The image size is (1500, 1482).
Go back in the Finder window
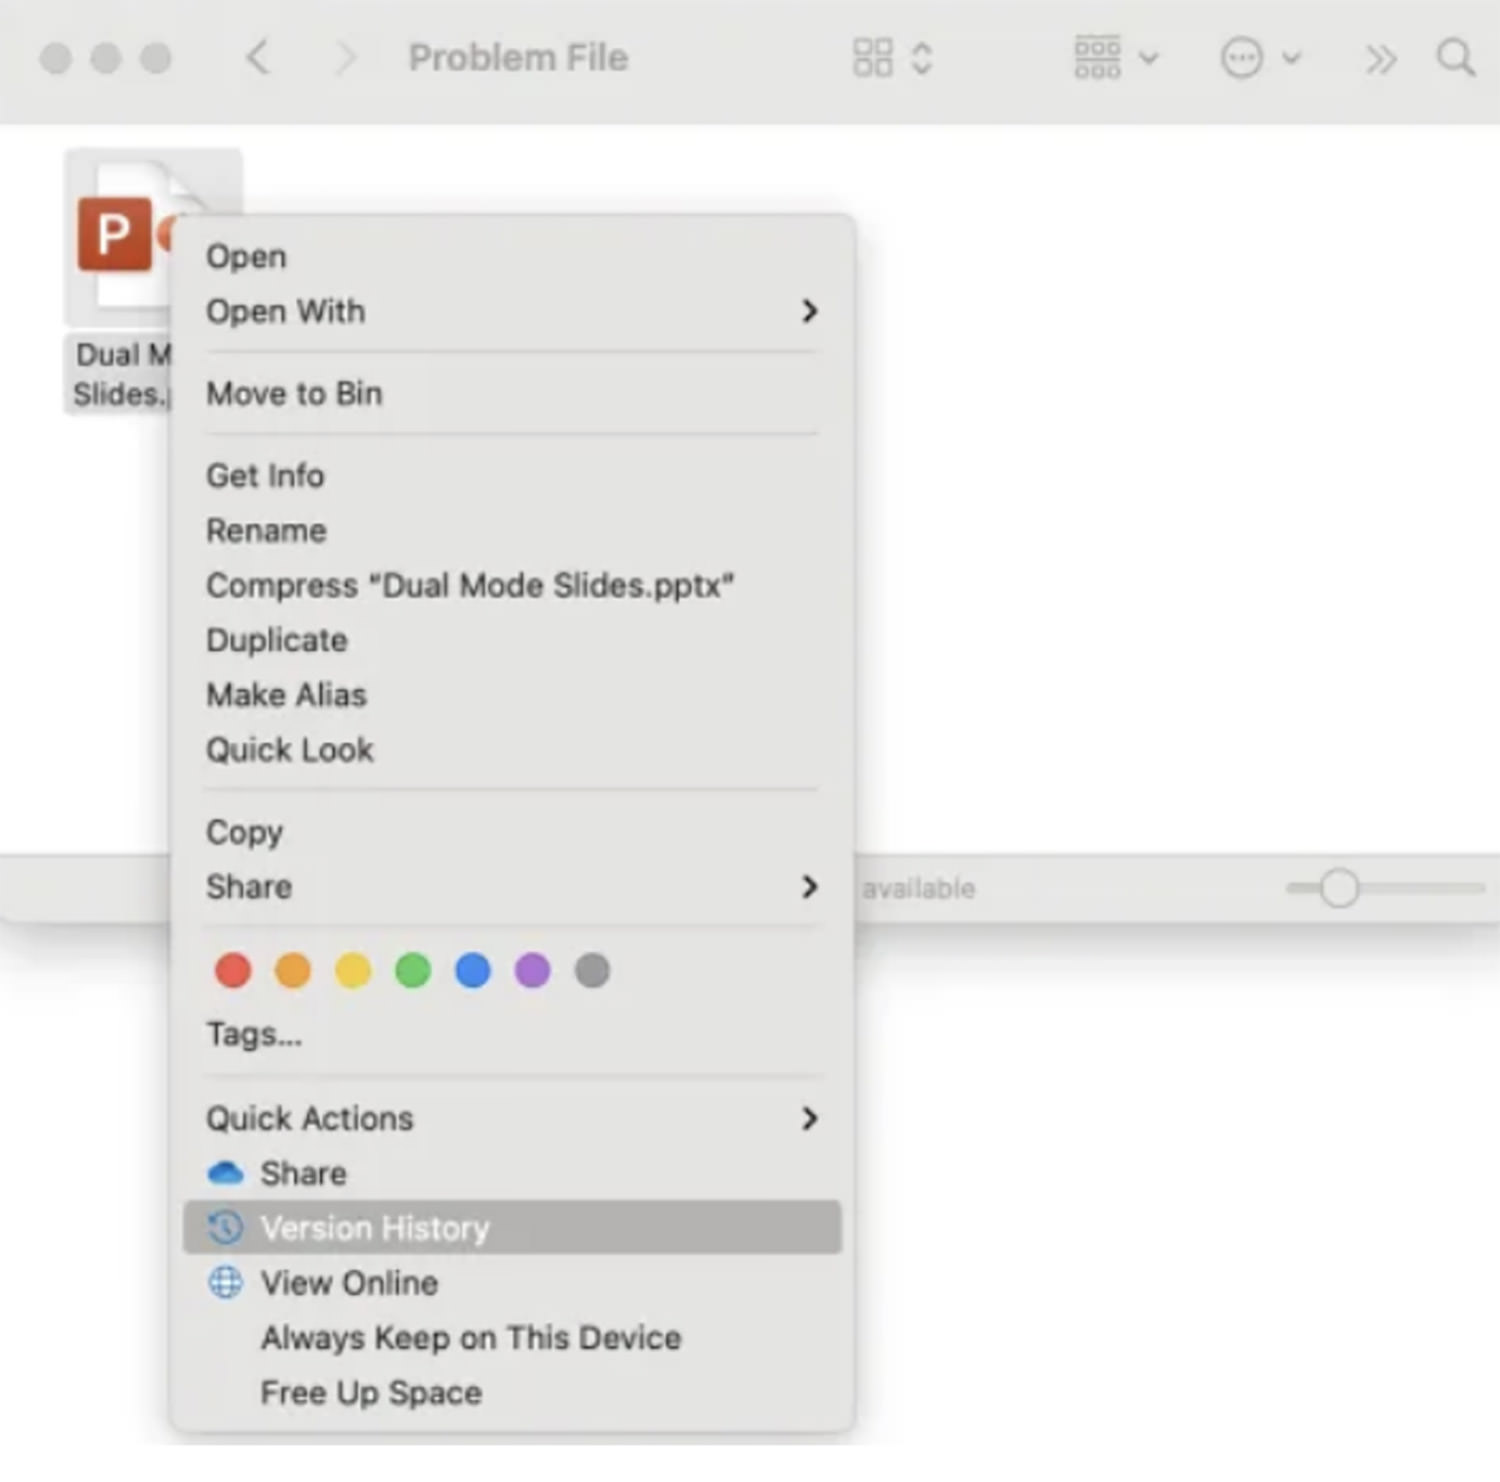258,57
